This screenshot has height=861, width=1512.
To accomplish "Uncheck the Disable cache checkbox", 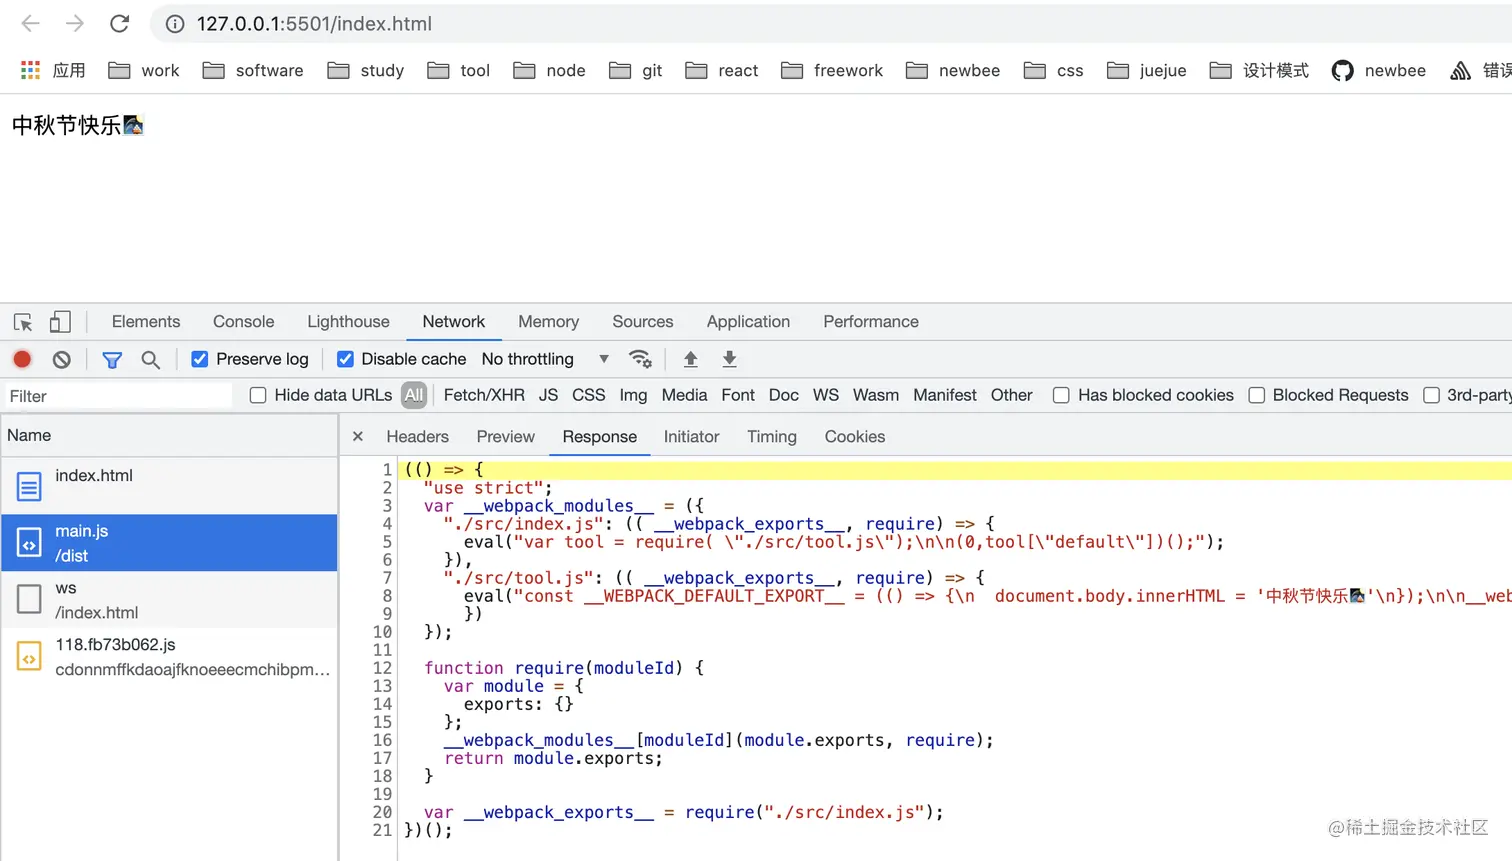I will 345,359.
